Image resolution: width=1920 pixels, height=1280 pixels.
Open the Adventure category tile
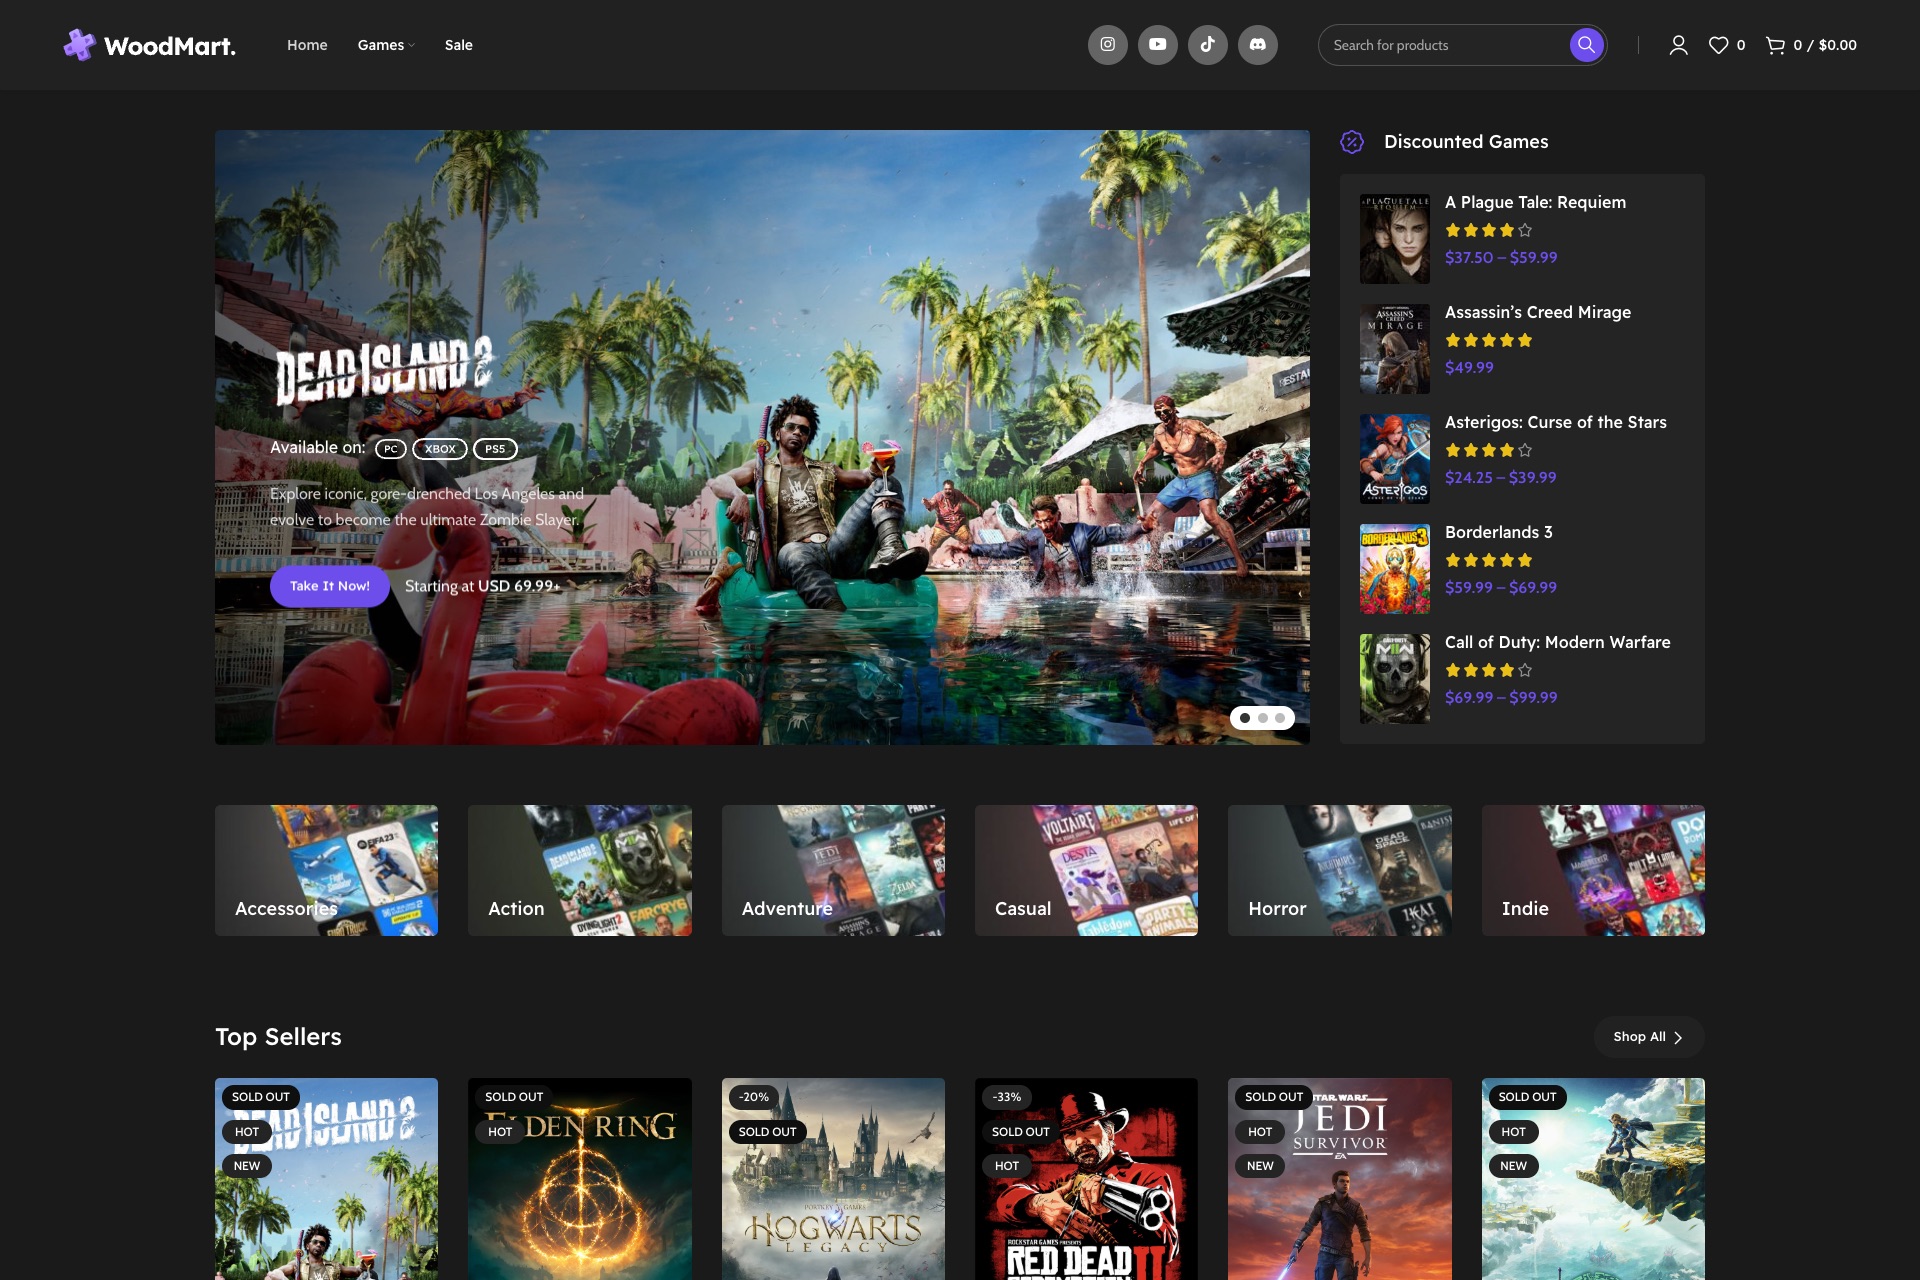[833, 870]
